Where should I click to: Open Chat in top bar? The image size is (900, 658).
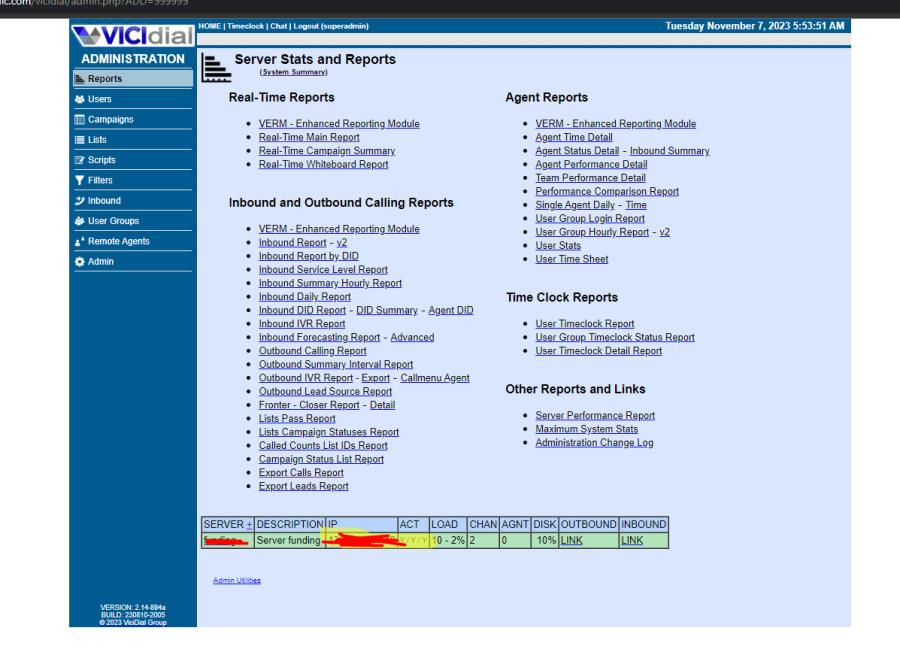(278, 26)
